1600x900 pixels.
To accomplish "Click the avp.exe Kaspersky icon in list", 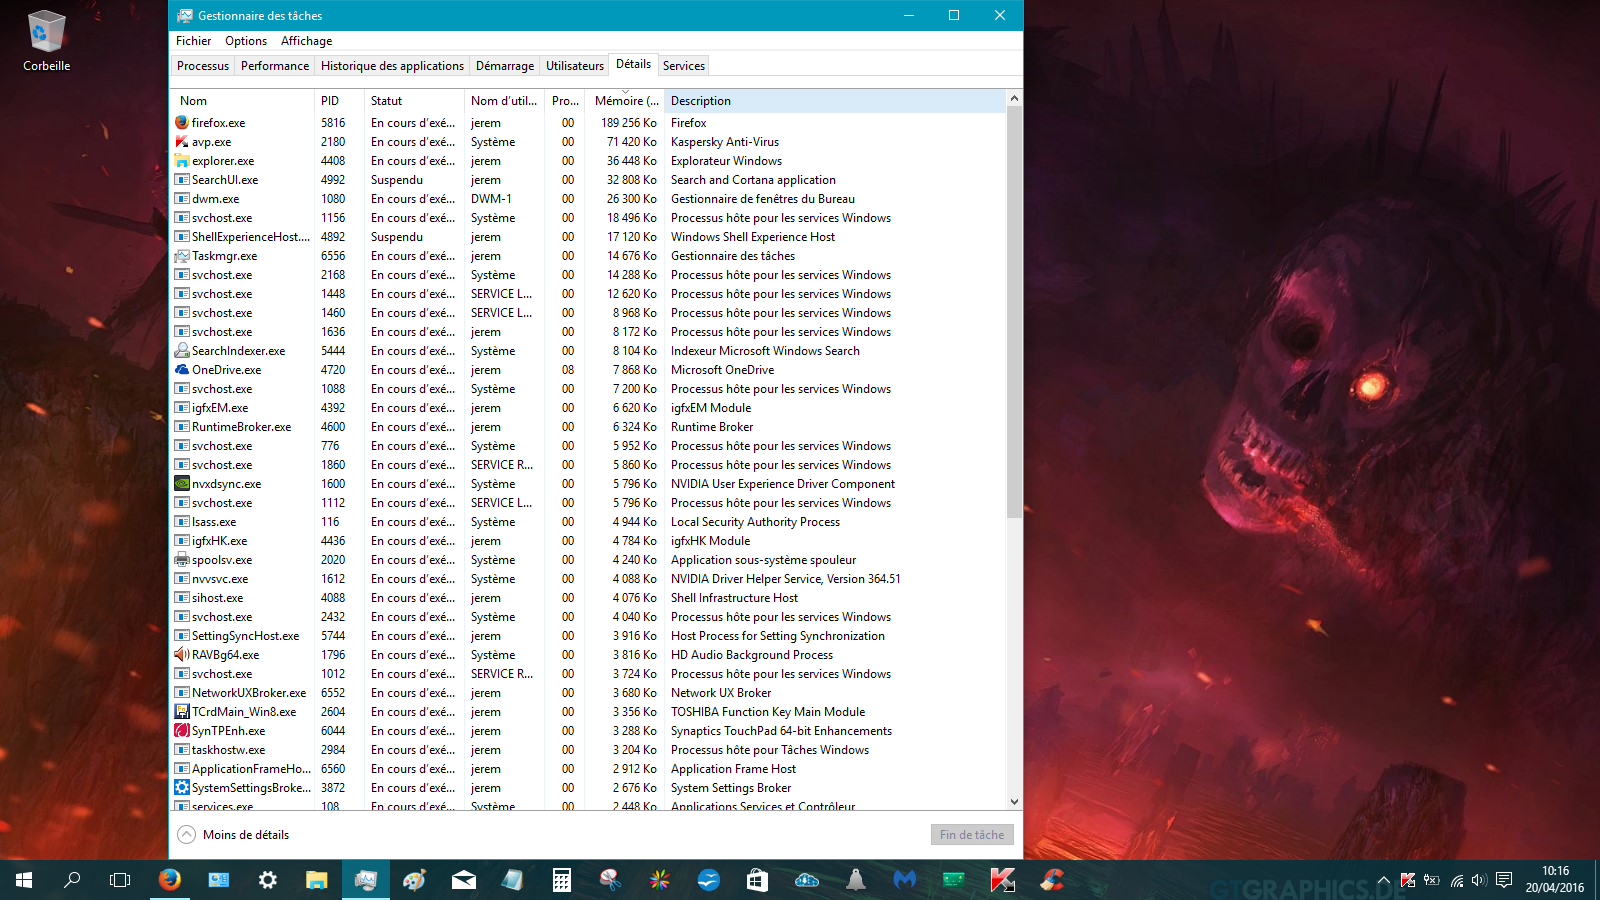I will pos(182,142).
